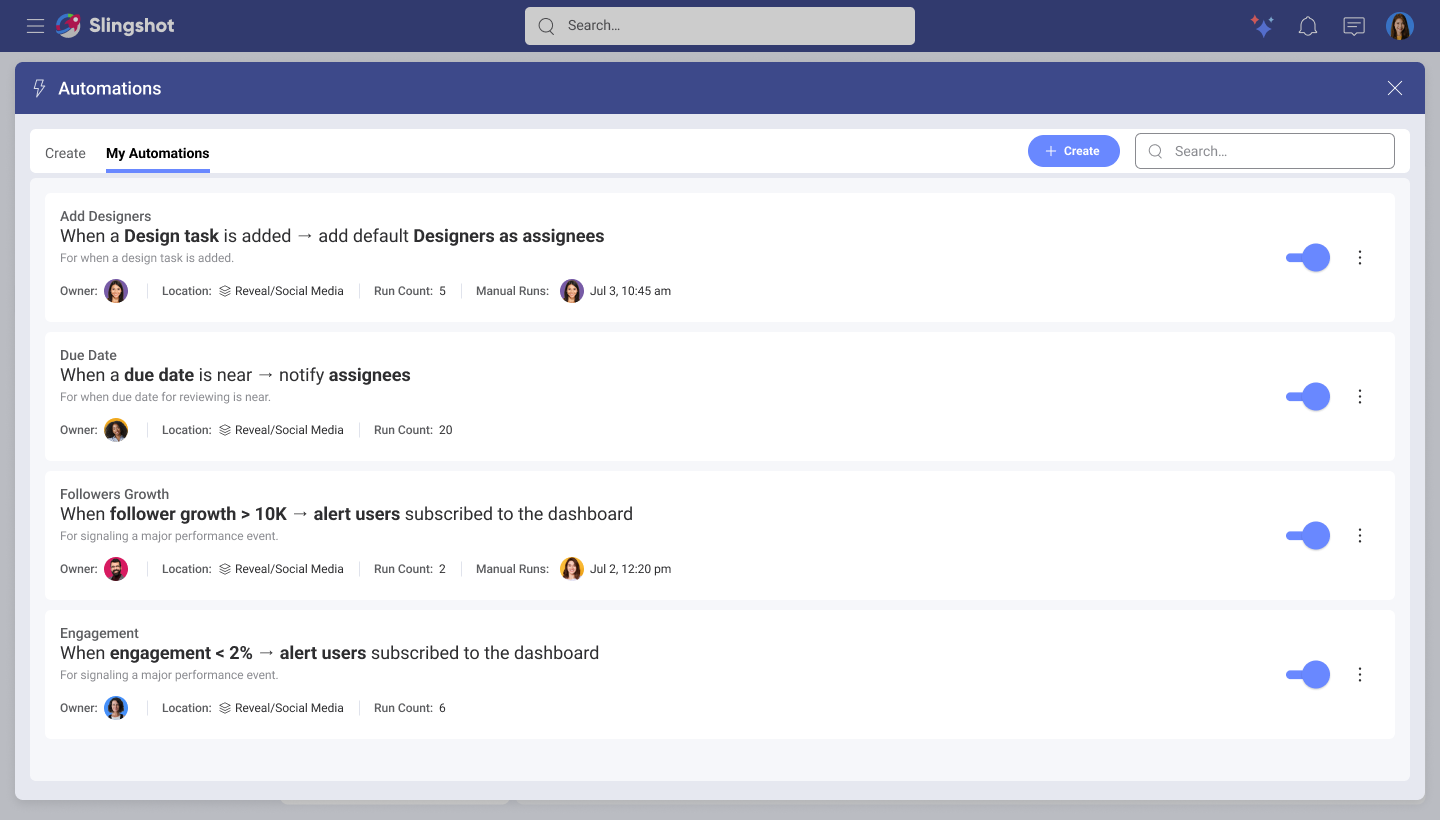Open more options for Engagement automation
Image resolution: width=1440 pixels, height=820 pixels.
tap(1360, 674)
